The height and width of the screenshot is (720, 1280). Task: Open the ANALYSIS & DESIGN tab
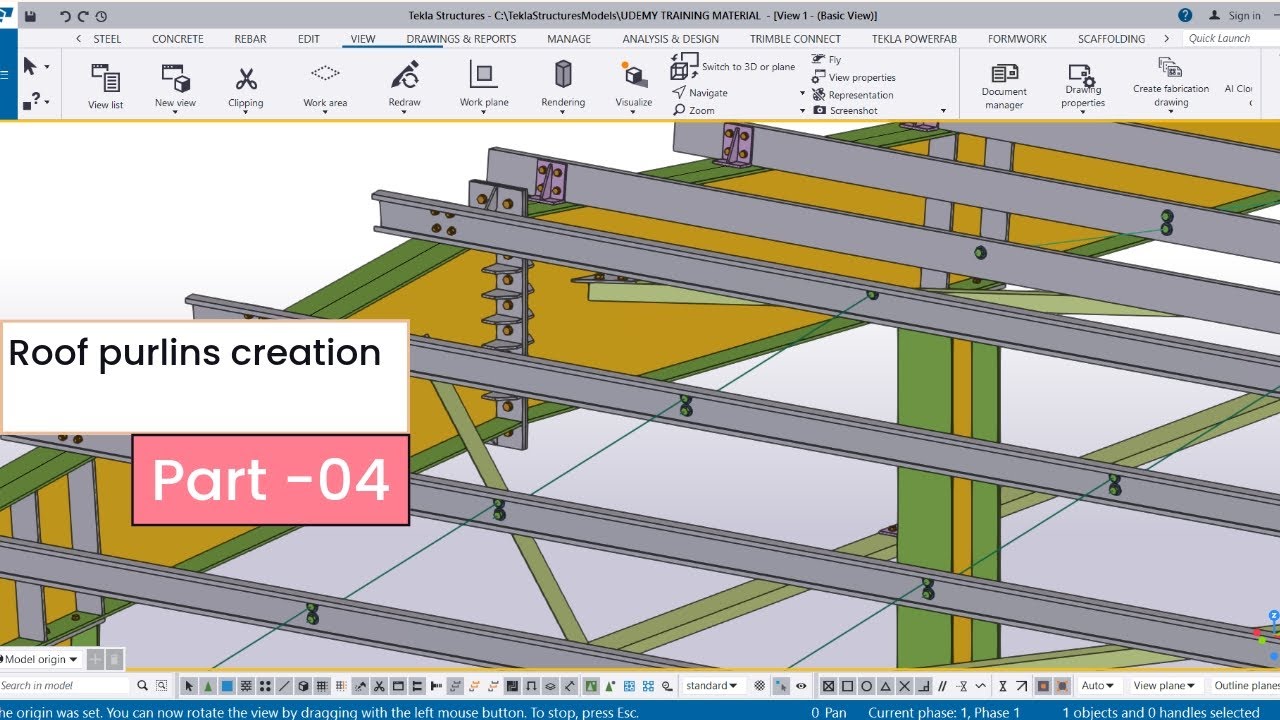tap(670, 39)
